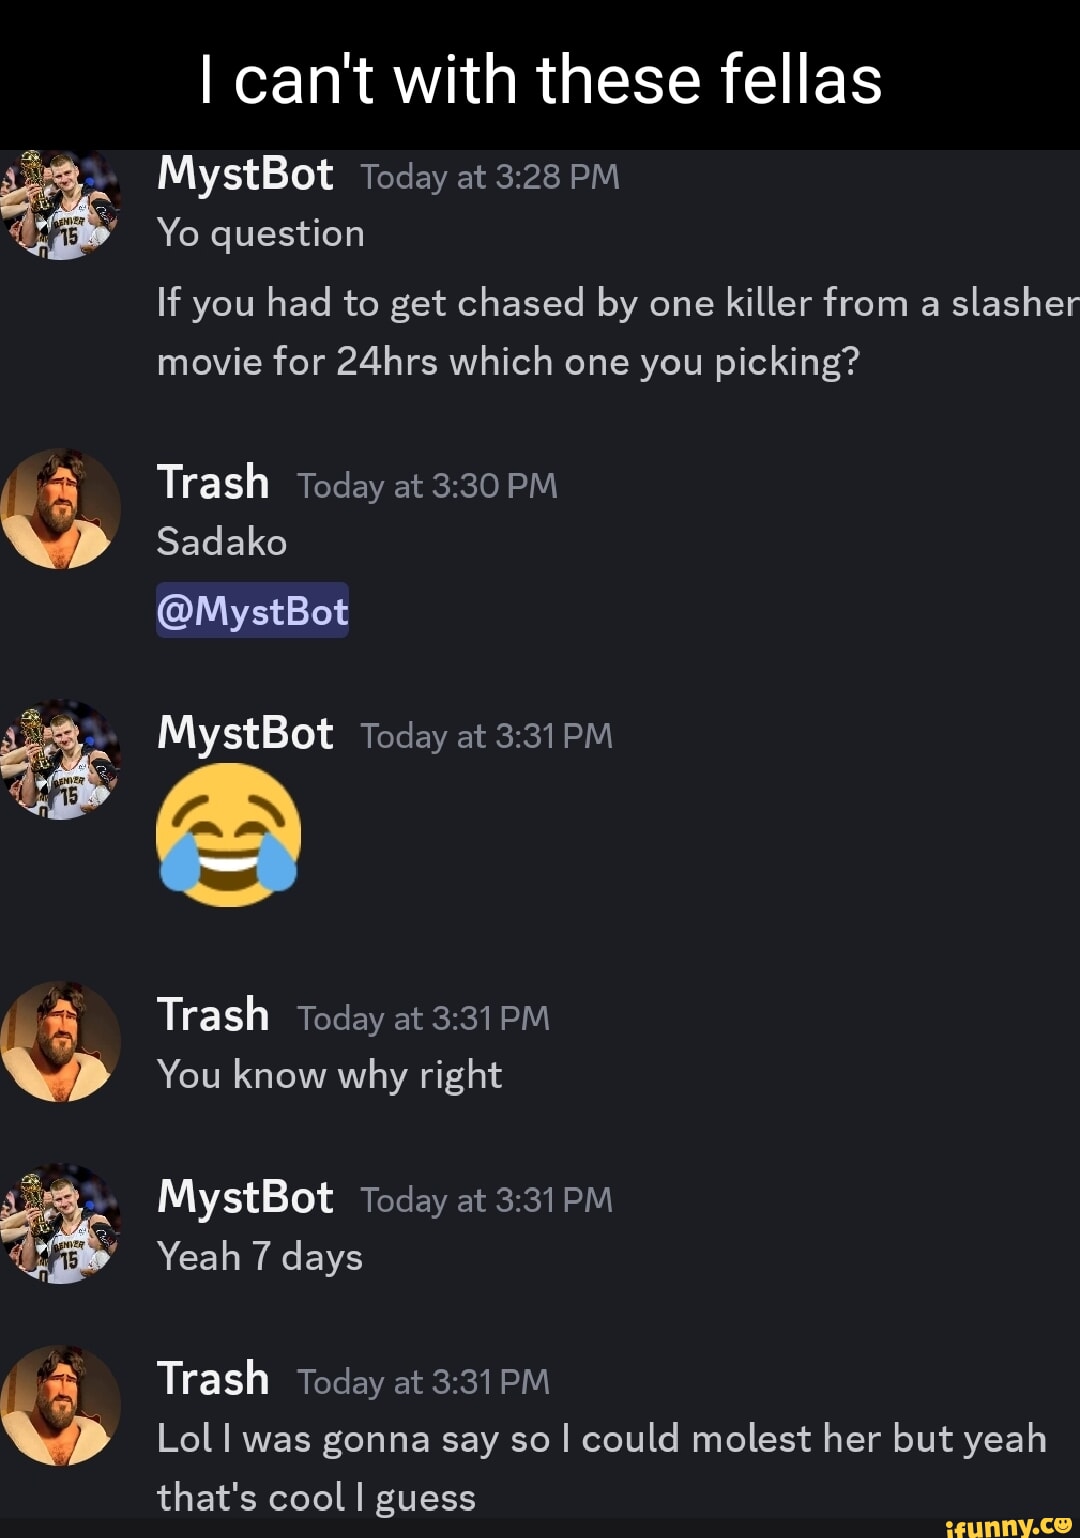
Task: Select MystBot username above the laughing emoji
Action: (x=245, y=734)
